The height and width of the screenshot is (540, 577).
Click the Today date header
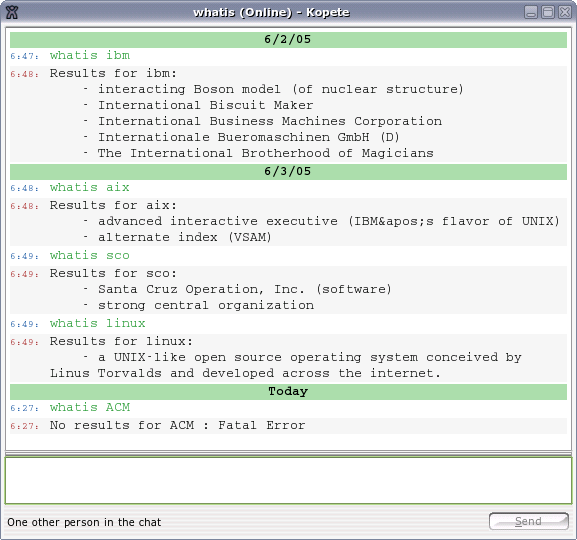coord(288,392)
